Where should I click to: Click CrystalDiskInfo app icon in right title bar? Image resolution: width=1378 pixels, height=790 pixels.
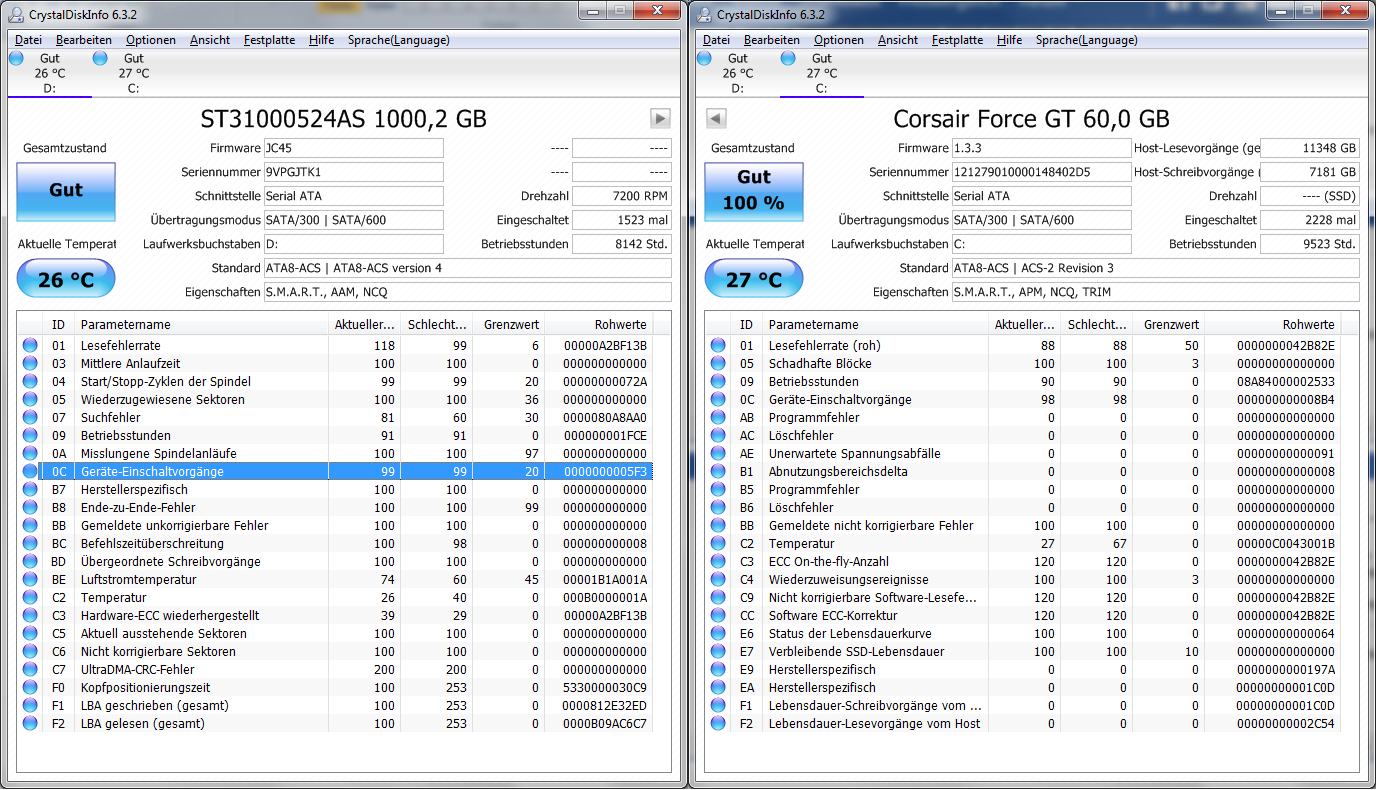click(704, 14)
